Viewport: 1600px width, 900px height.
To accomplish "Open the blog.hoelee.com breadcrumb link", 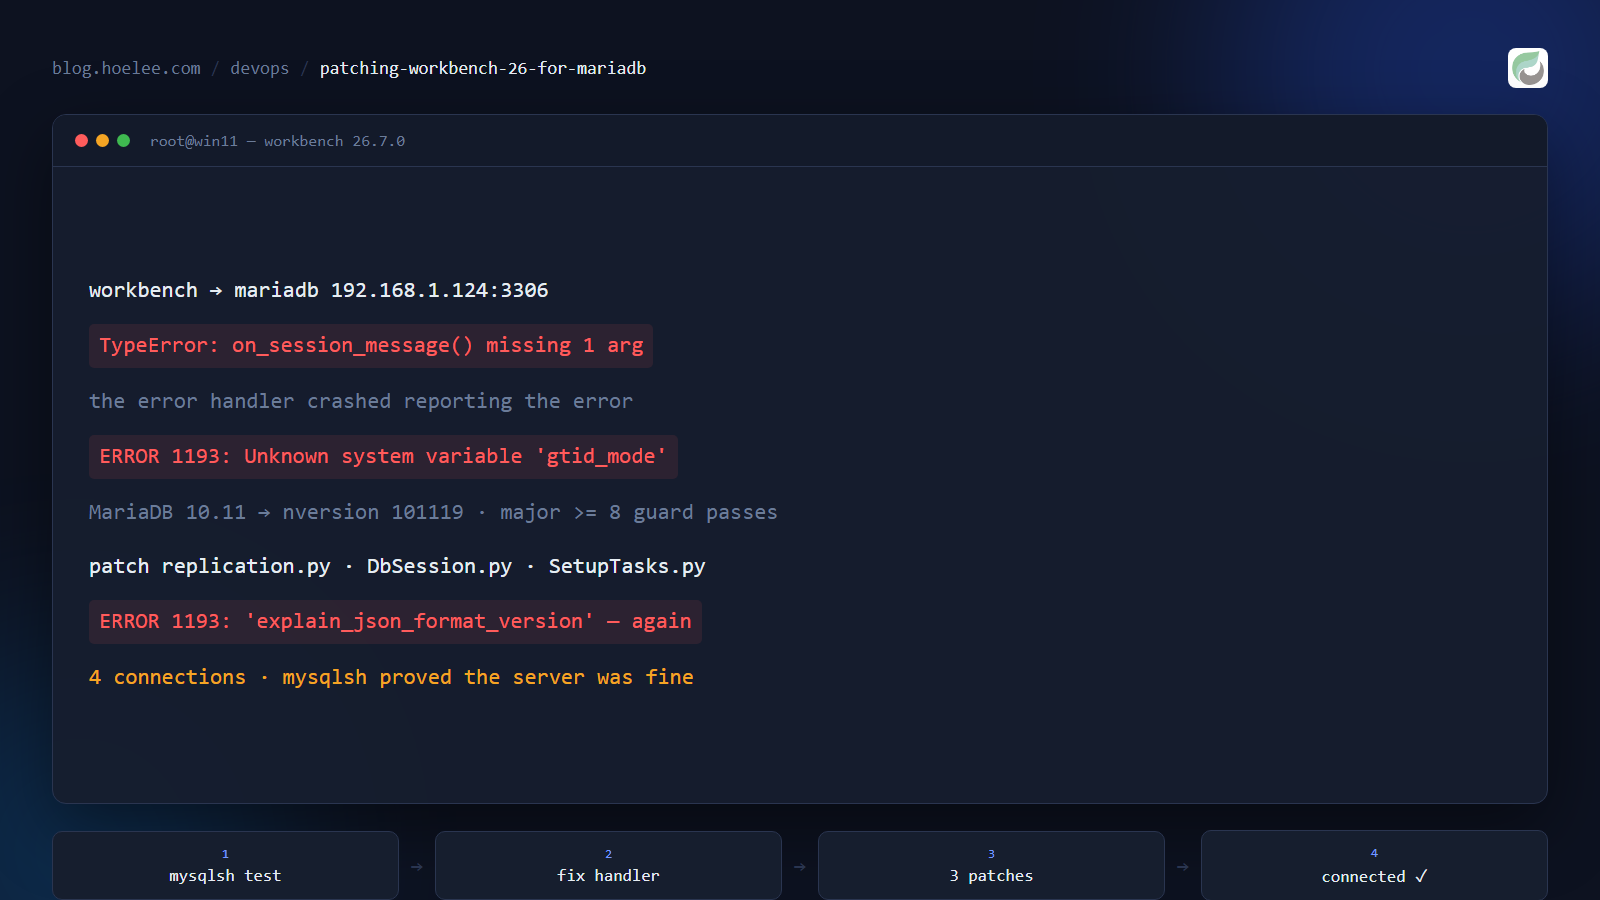I will click(x=126, y=68).
